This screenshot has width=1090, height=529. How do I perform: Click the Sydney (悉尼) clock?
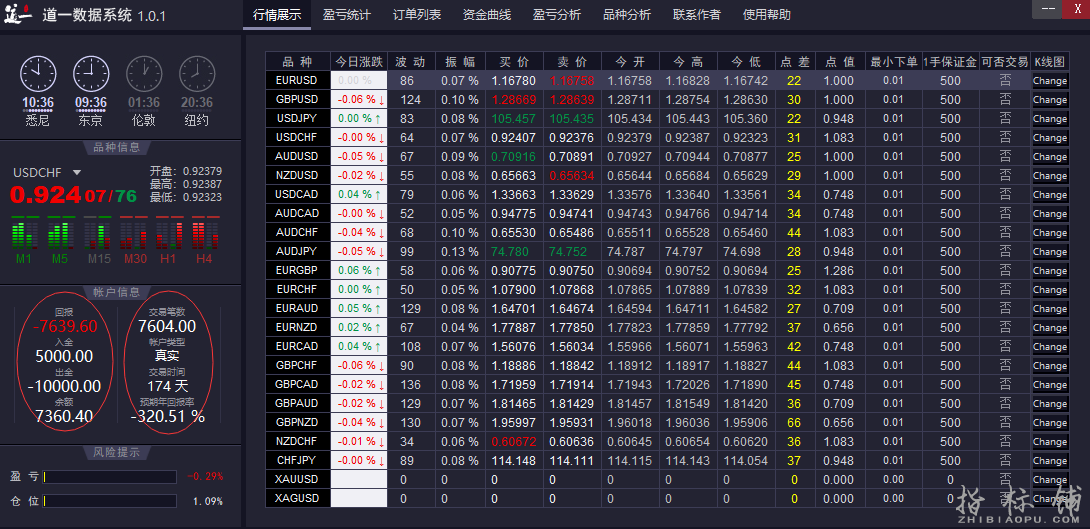pyautogui.click(x=38, y=74)
